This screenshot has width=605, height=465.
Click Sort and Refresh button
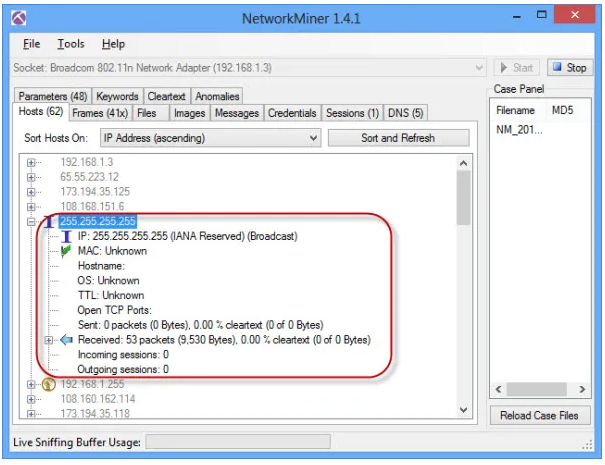397,138
